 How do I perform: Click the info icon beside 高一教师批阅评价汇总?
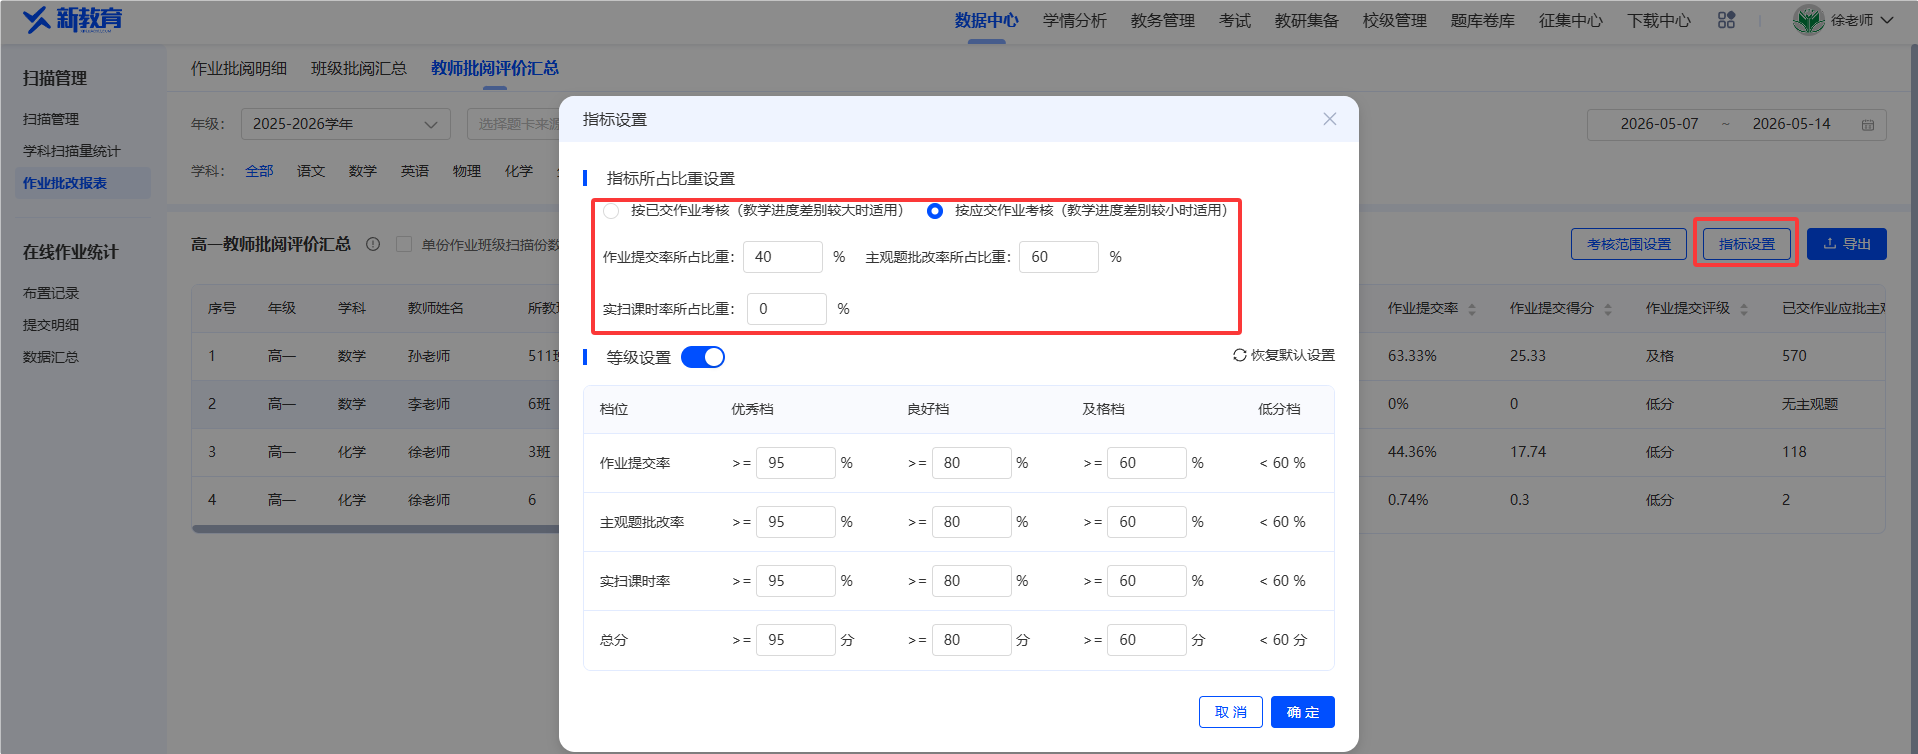point(373,244)
